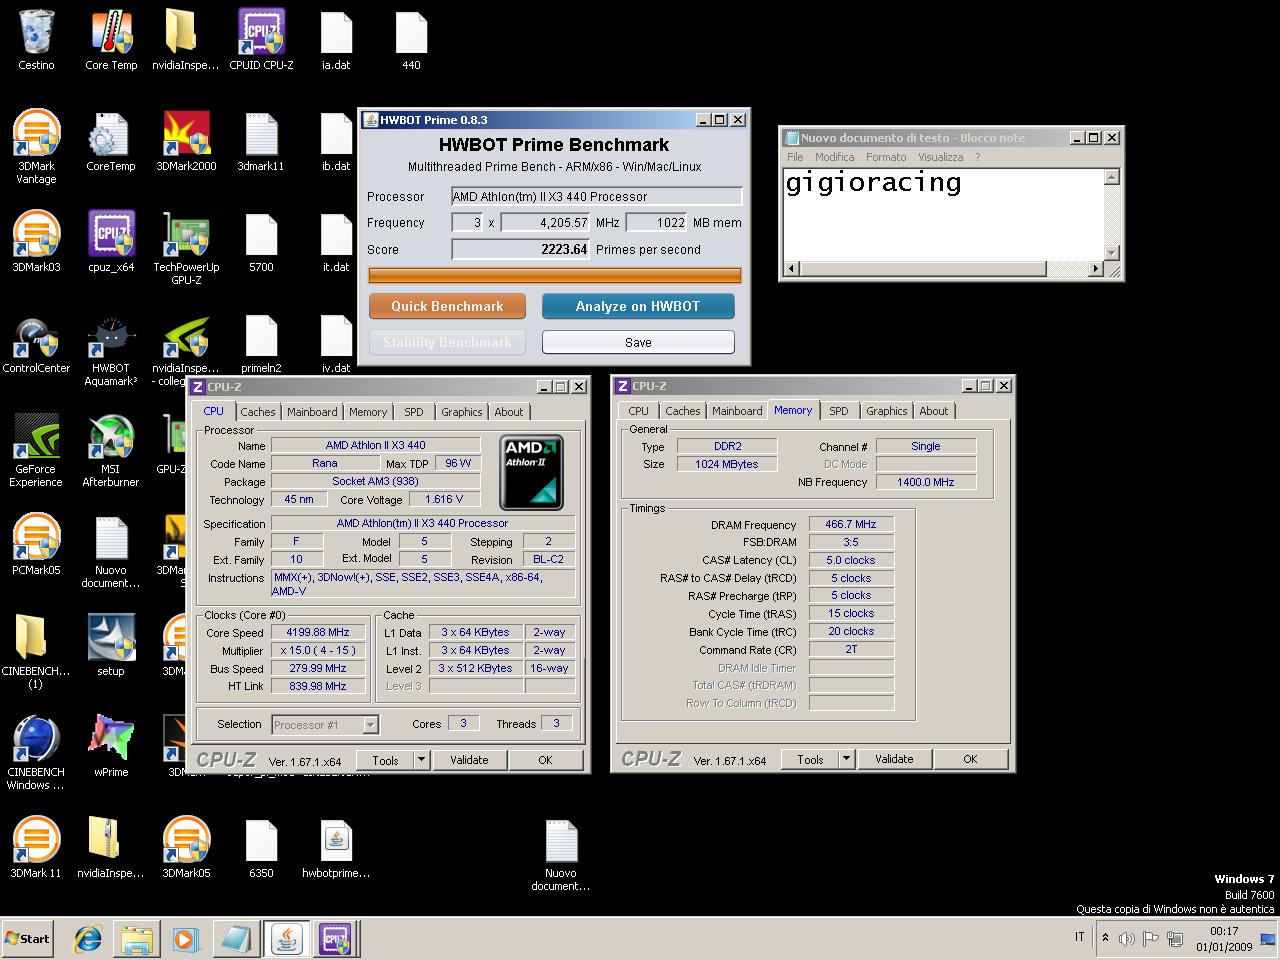
Task: Open PCMark05 desktop shortcut
Action: point(36,545)
